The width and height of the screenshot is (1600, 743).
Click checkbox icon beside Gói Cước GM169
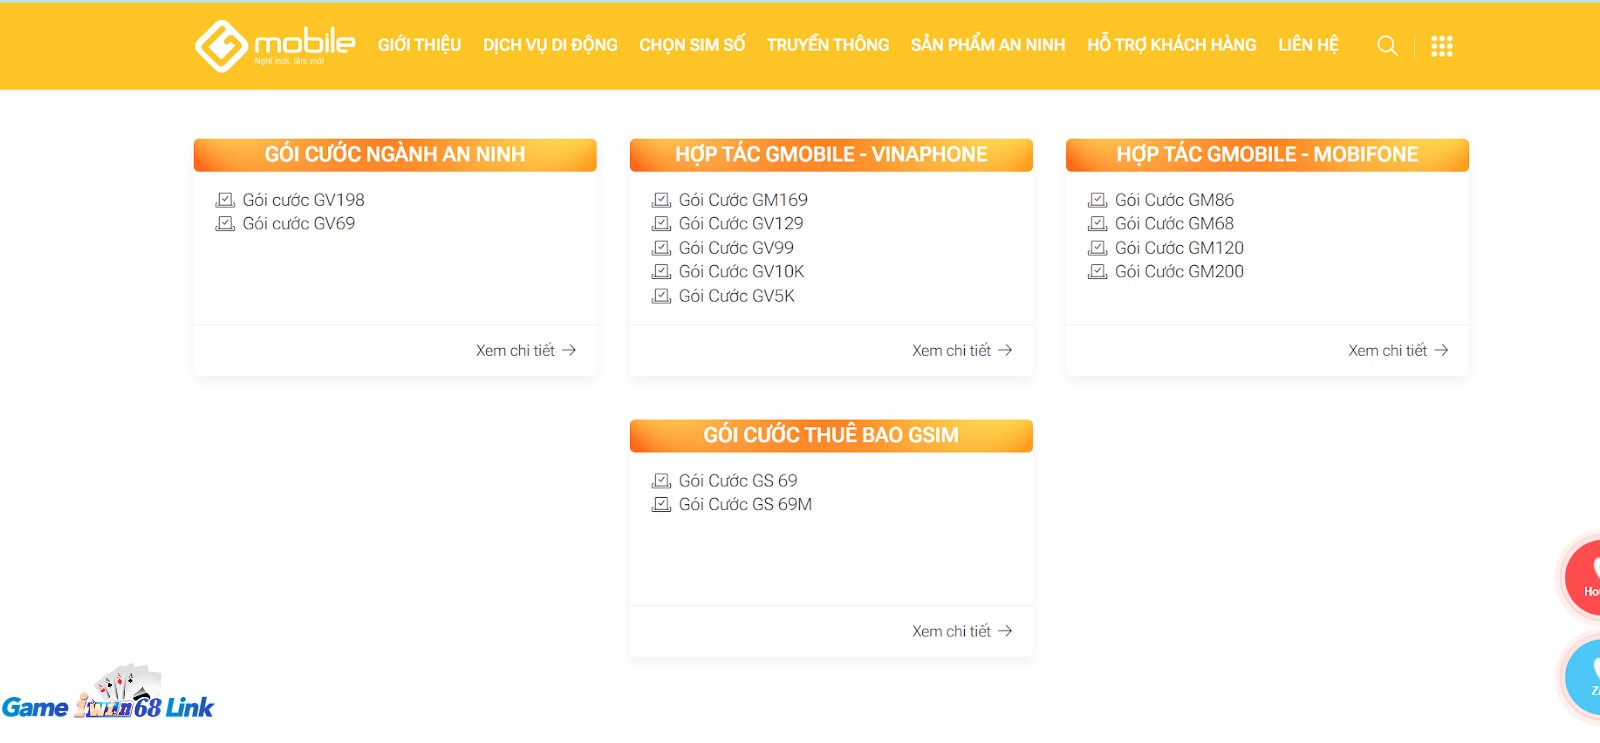click(661, 200)
